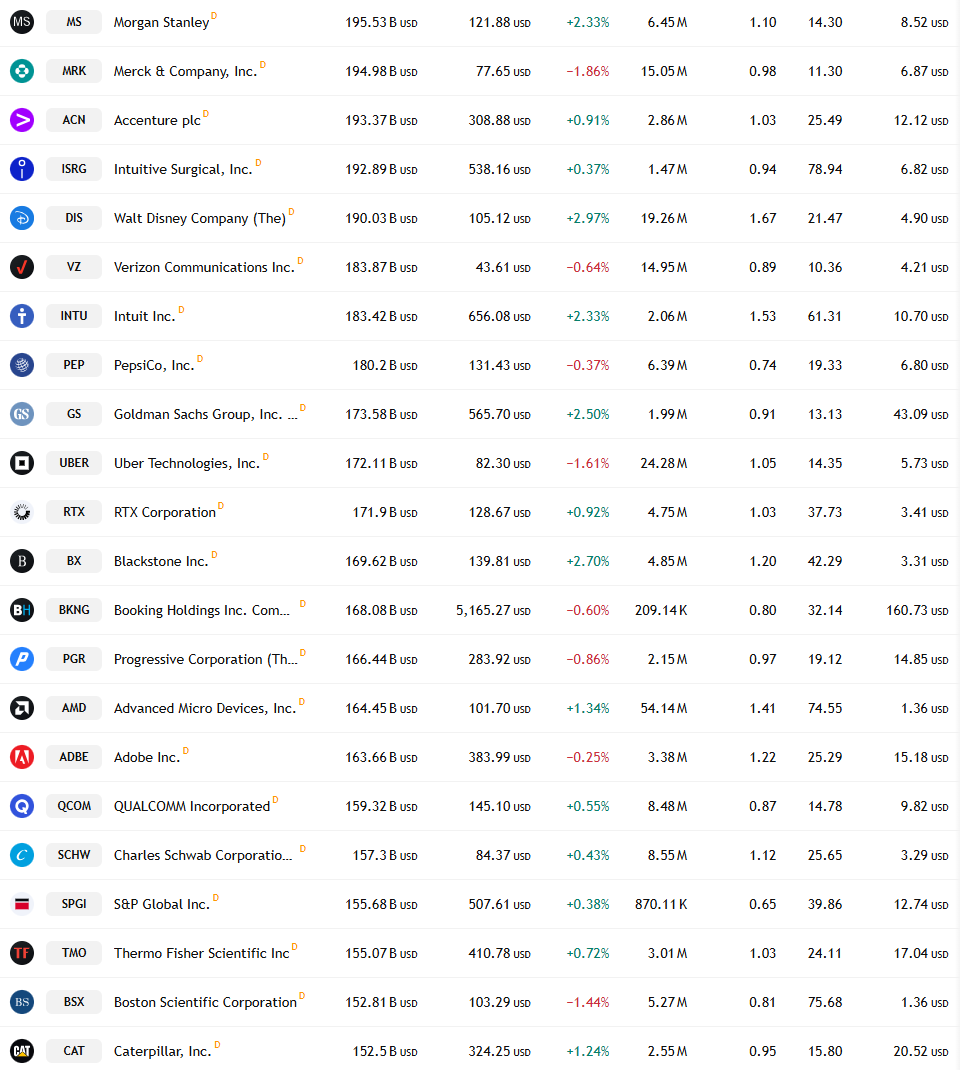
Task: Select the QCOM ticker badge
Action: pos(74,806)
